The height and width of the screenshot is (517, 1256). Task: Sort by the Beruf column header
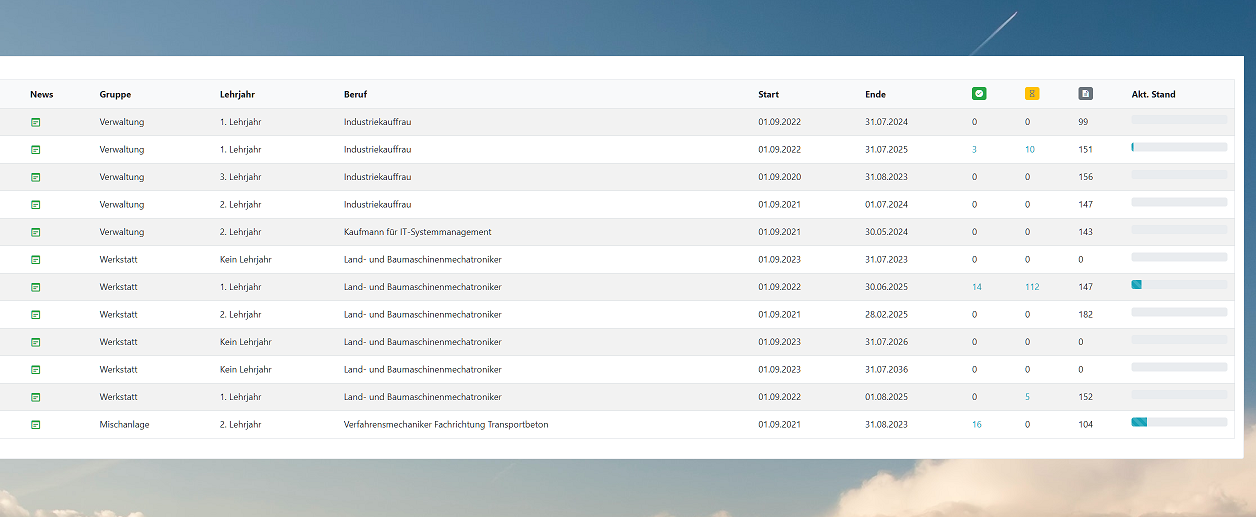pos(355,94)
